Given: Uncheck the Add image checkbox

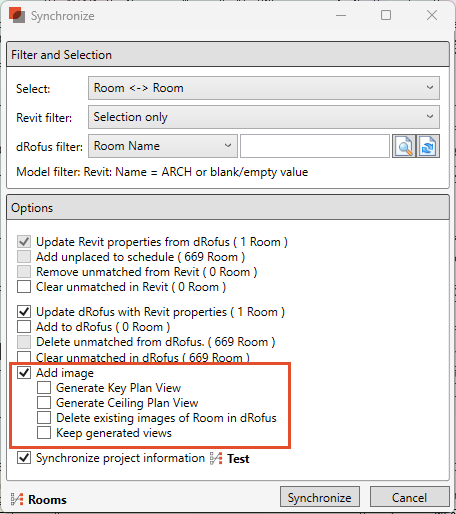Looking at the screenshot, I should click(x=24, y=373).
